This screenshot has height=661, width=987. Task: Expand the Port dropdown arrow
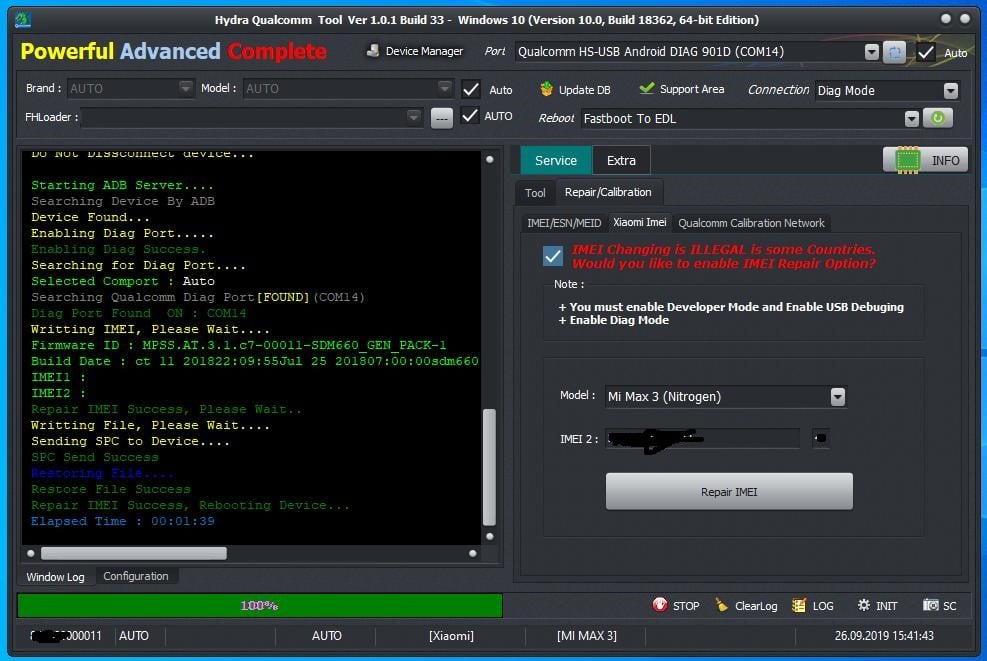point(872,52)
